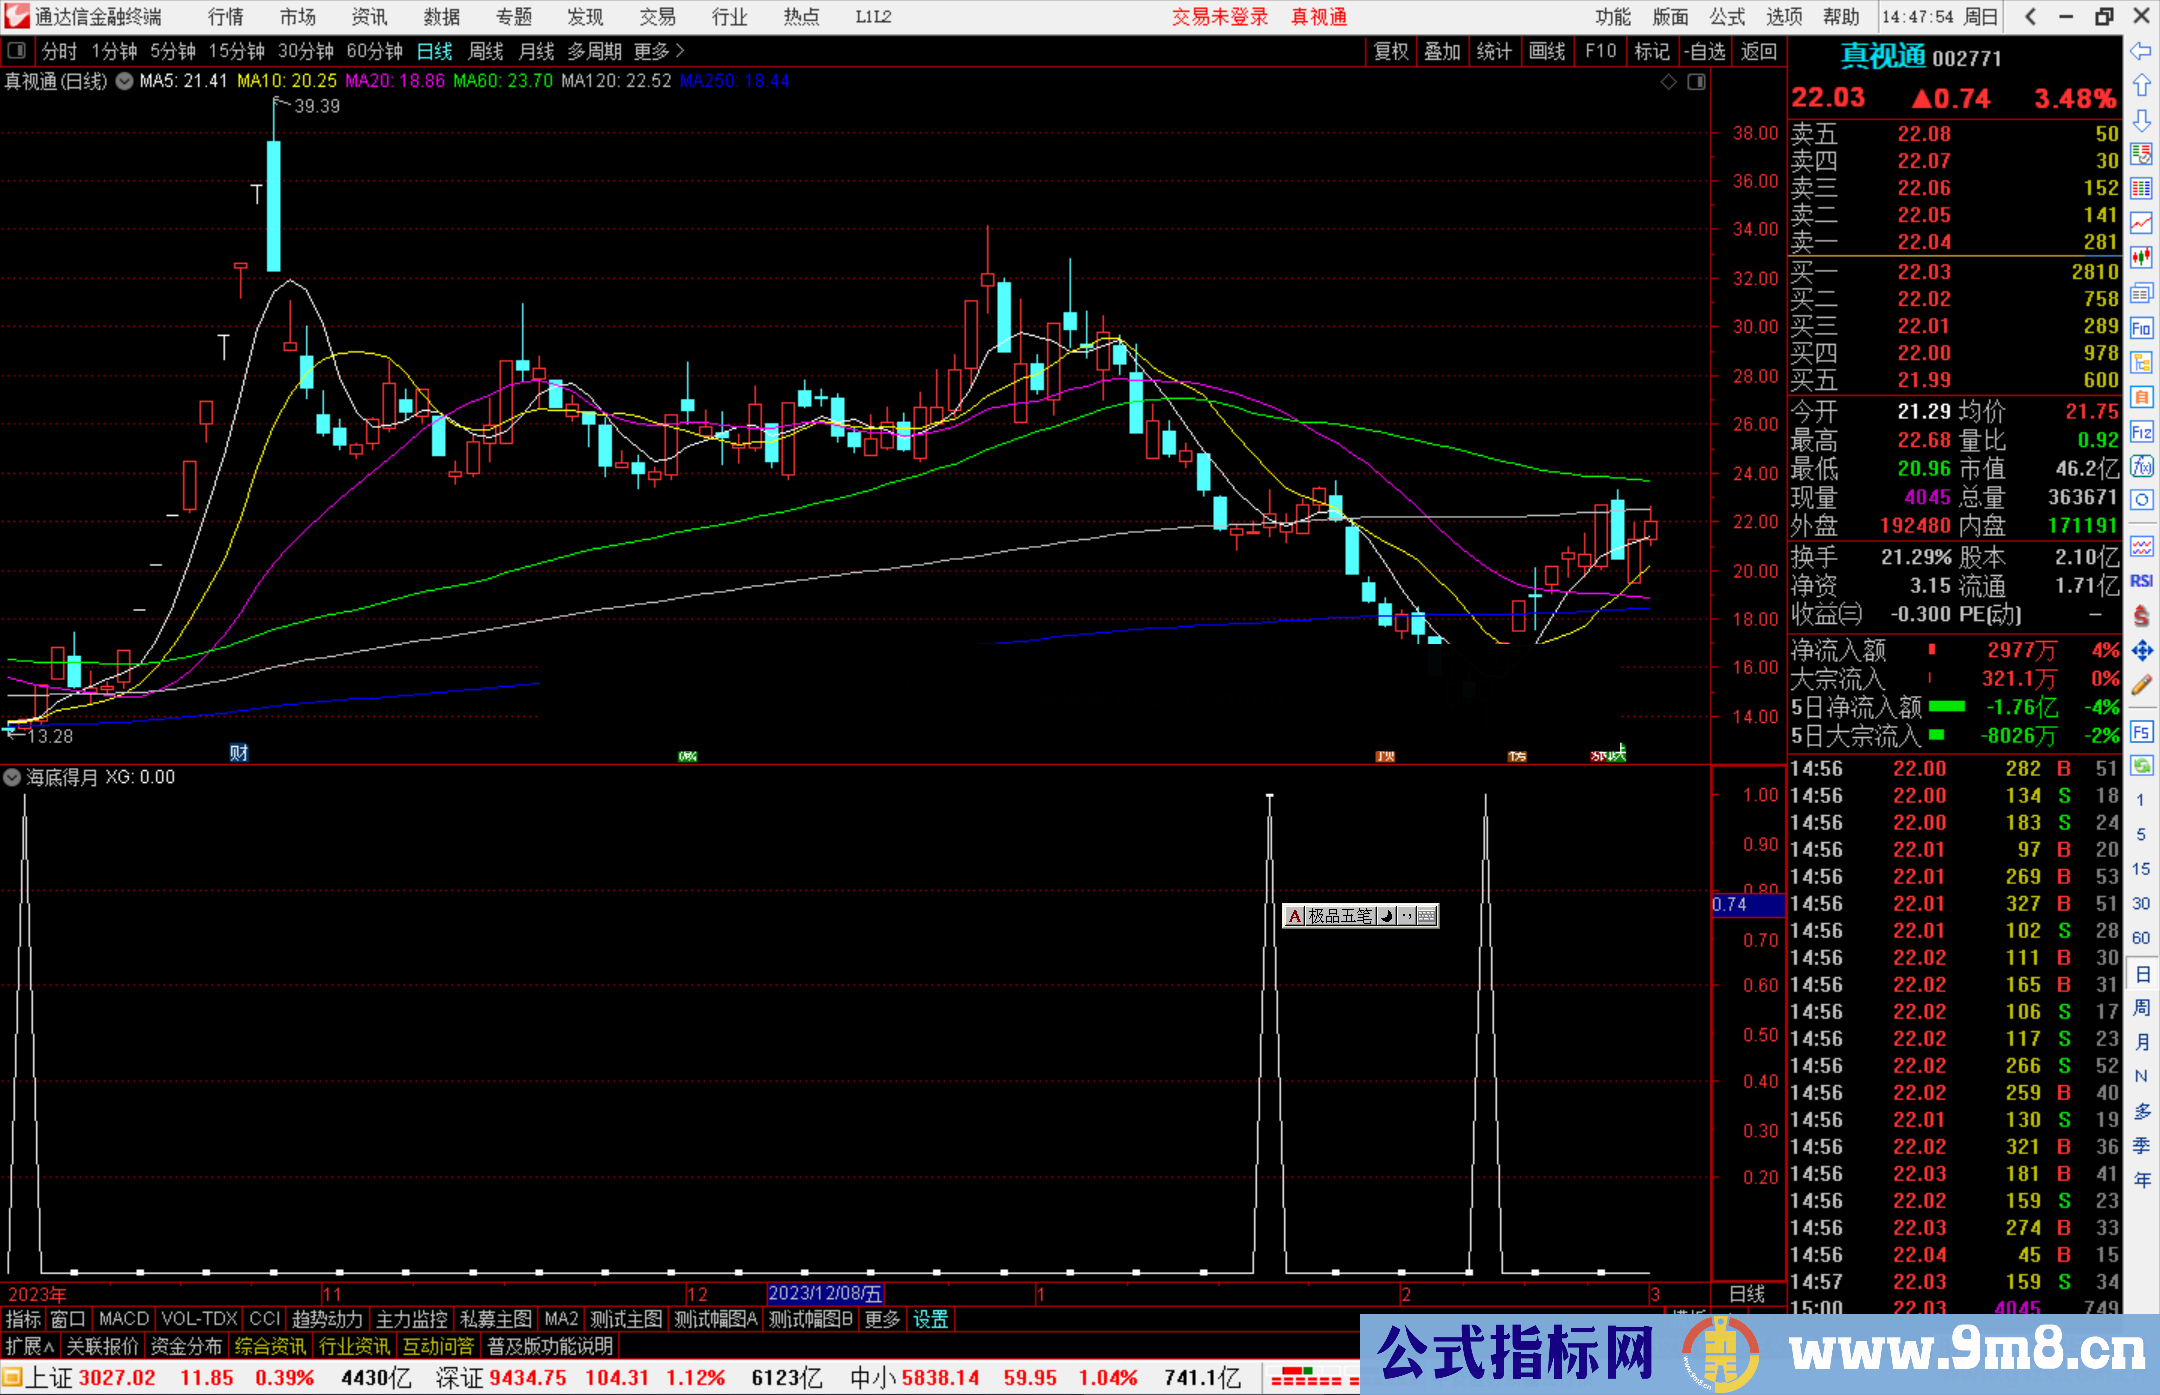Switch to the 周线 period tab
This screenshot has width=2160, height=1395.
pyautogui.click(x=486, y=51)
